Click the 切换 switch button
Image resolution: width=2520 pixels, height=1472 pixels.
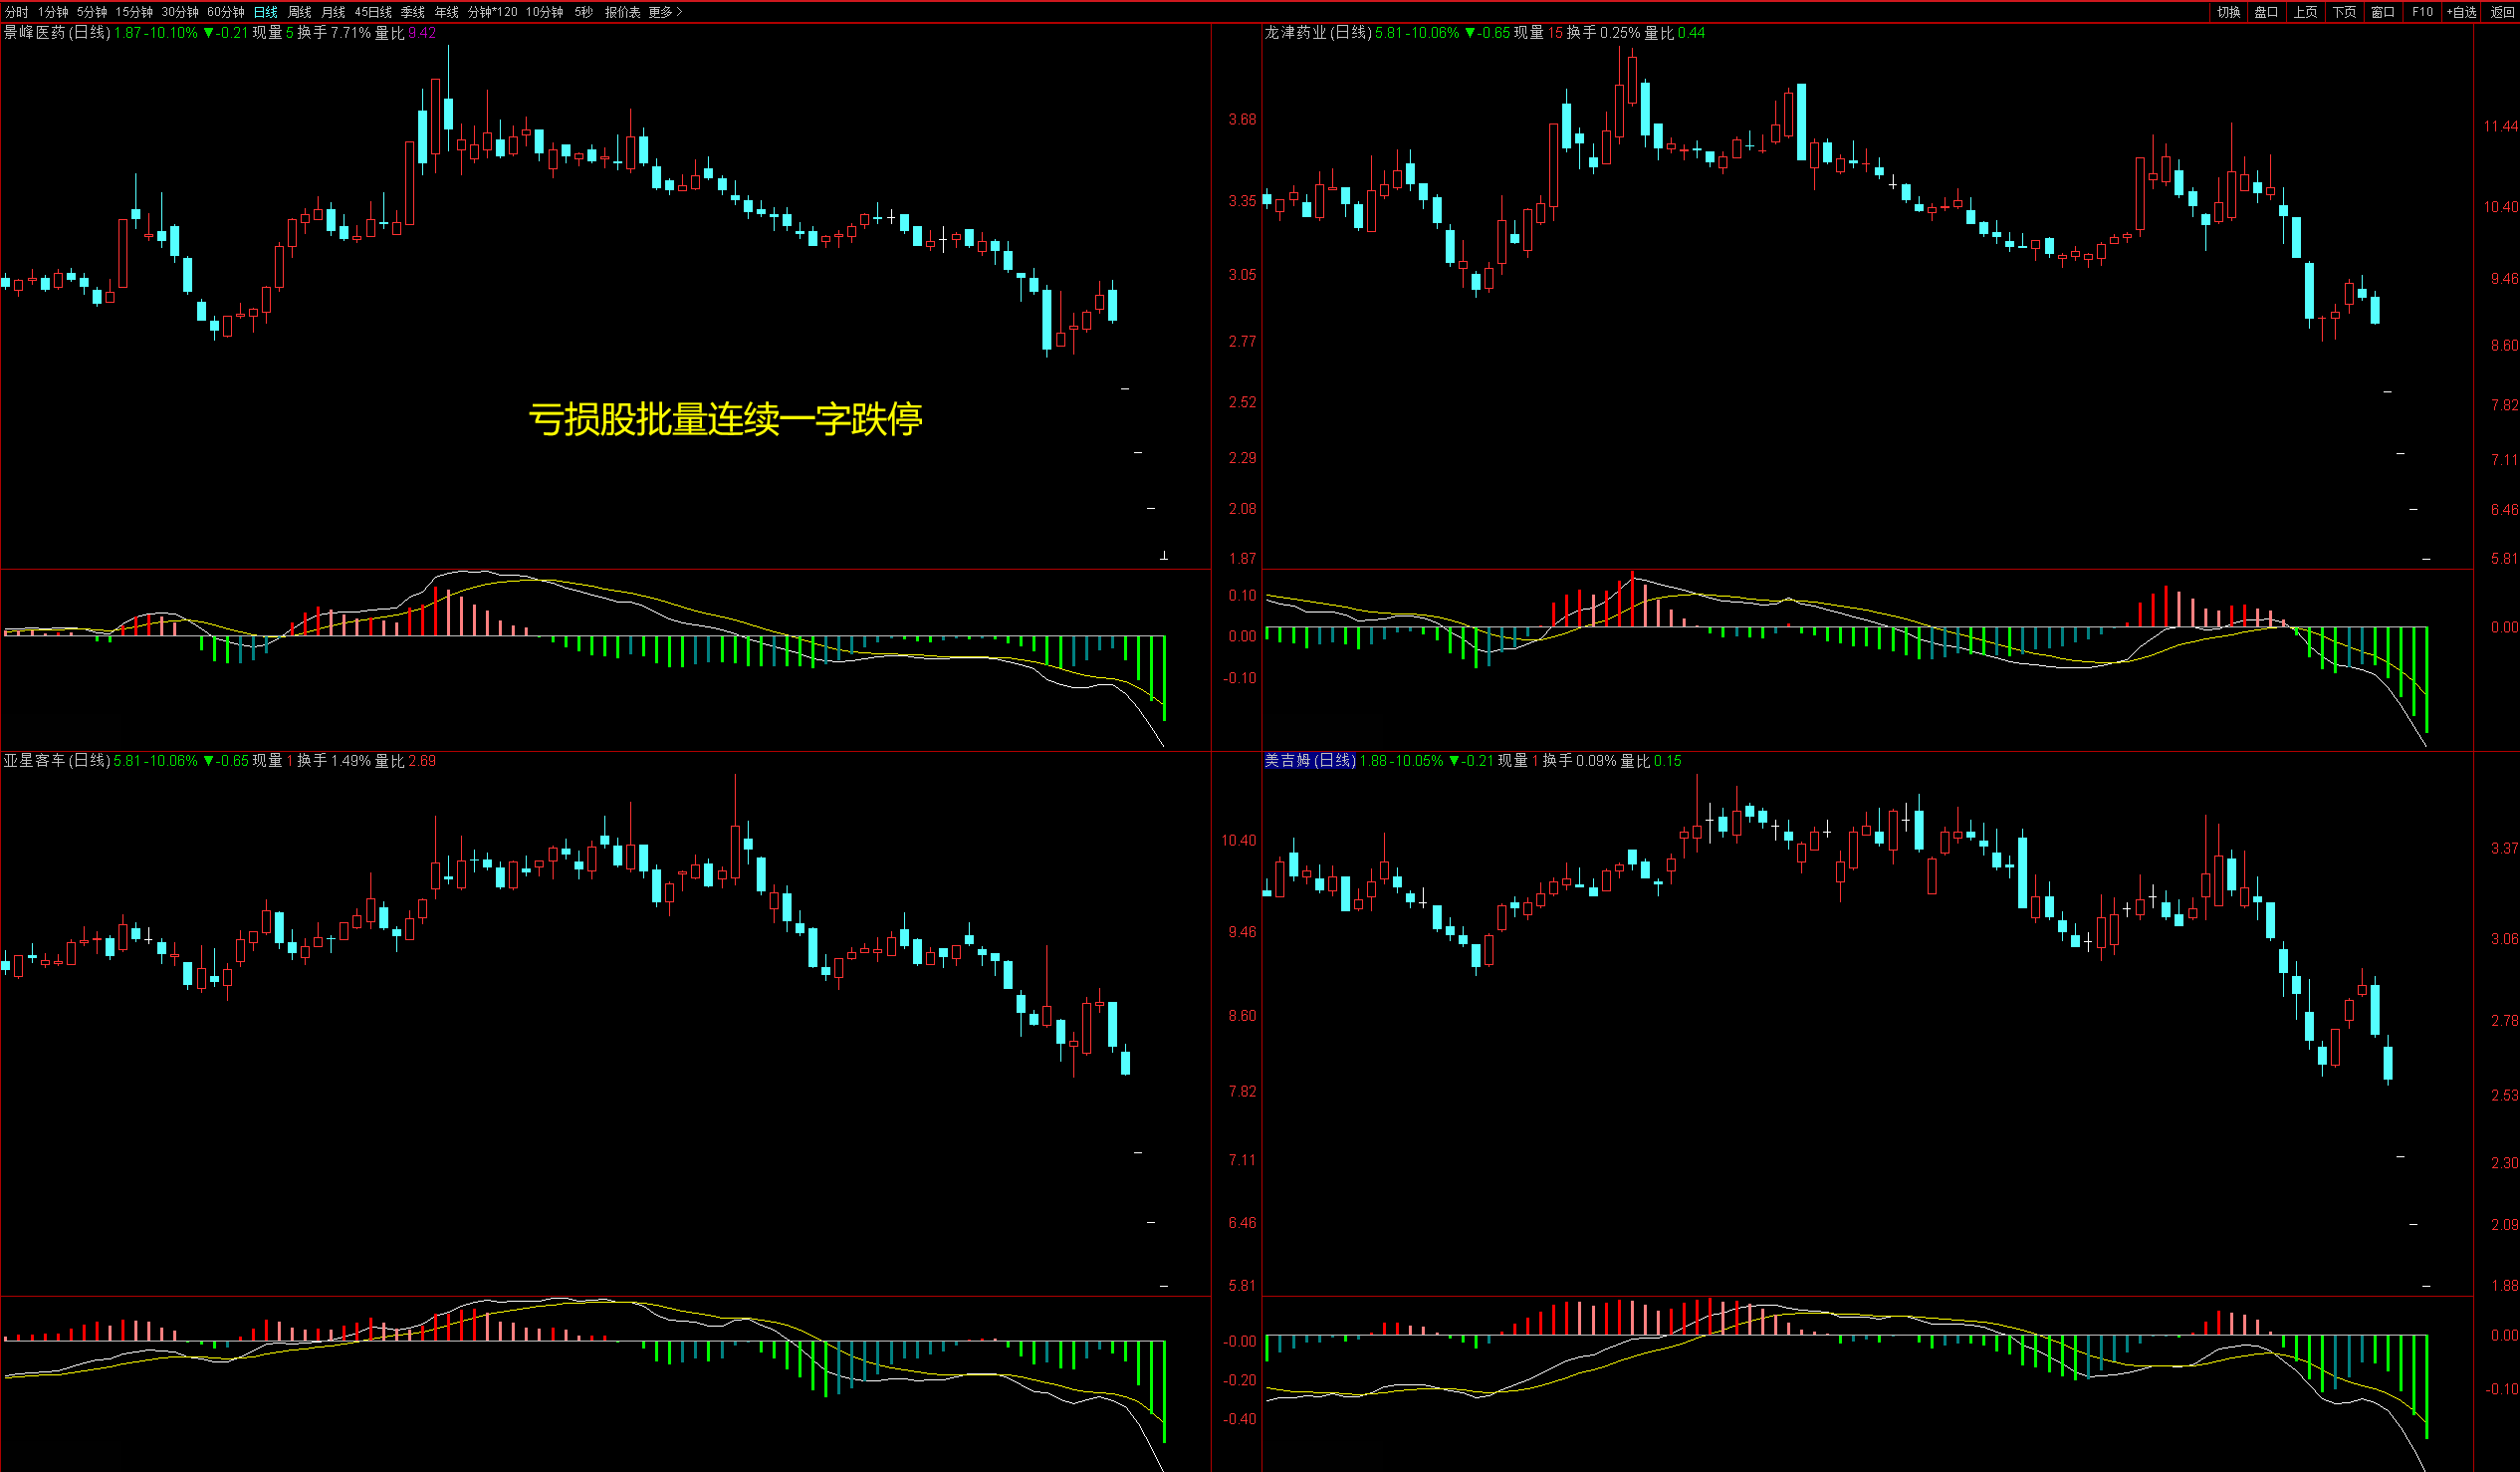[2228, 12]
